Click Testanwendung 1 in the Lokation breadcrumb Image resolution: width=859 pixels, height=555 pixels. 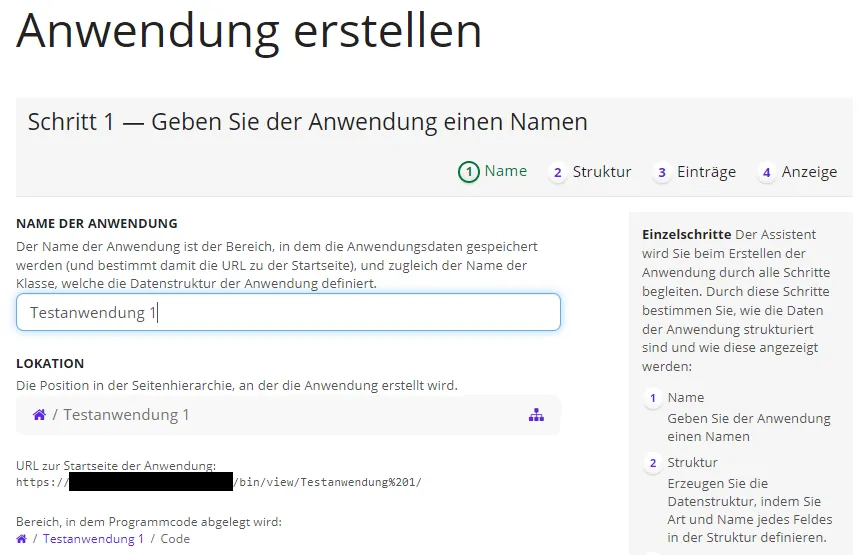(126, 415)
